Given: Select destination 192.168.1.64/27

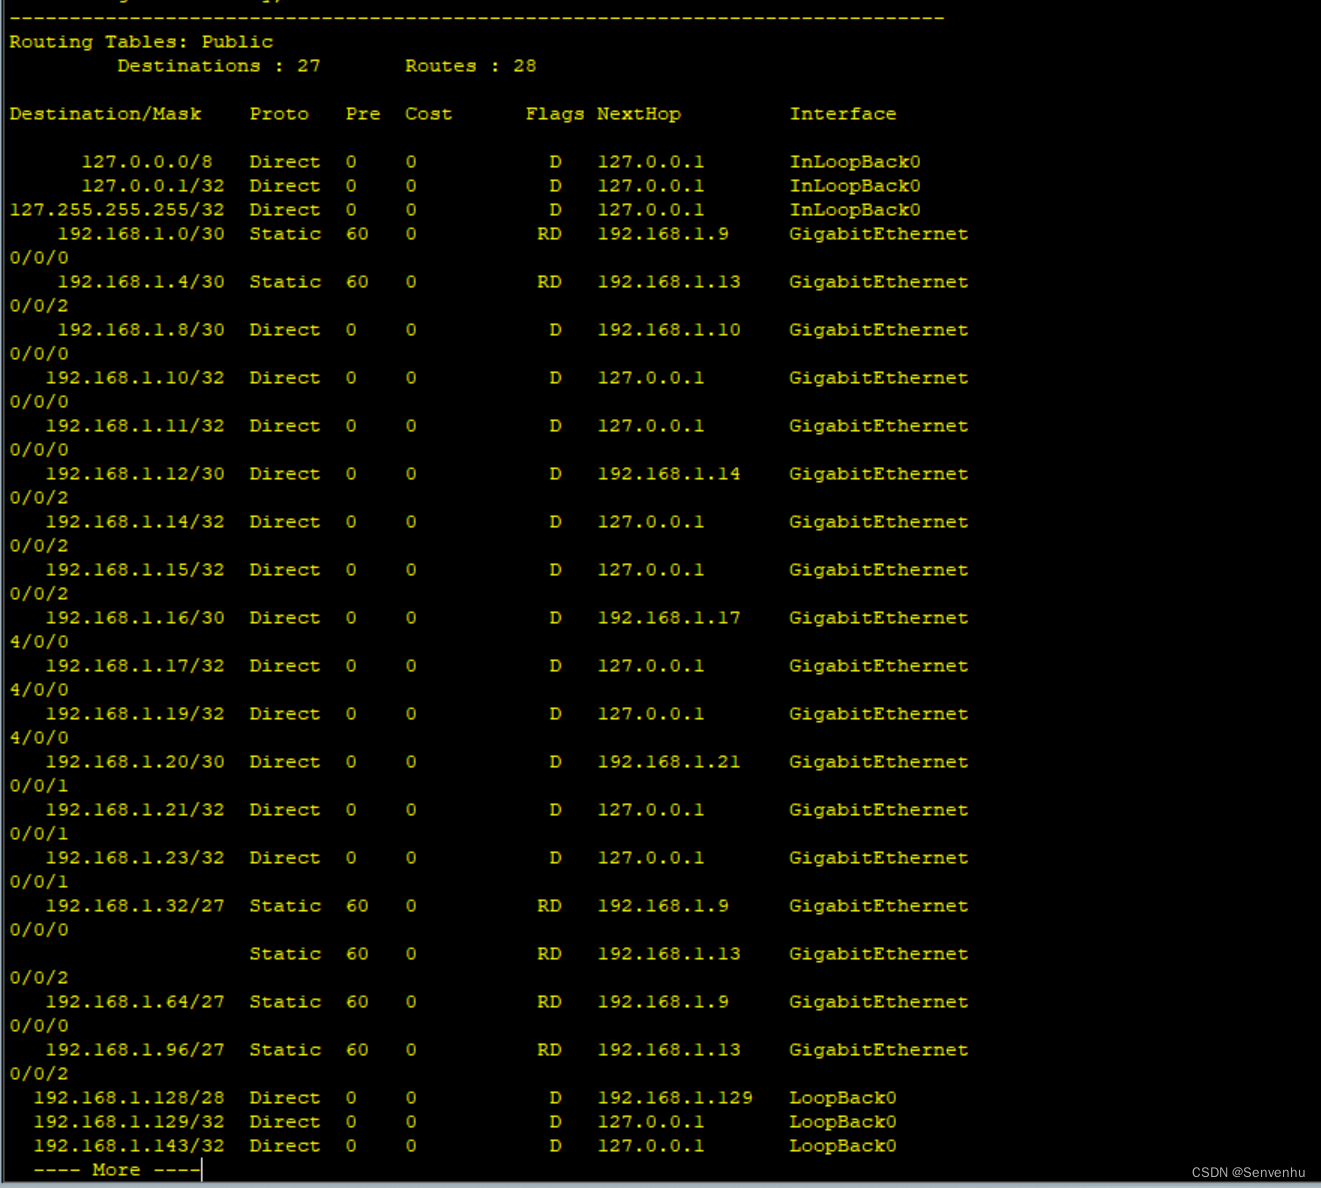Looking at the screenshot, I should tap(135, 1002).
